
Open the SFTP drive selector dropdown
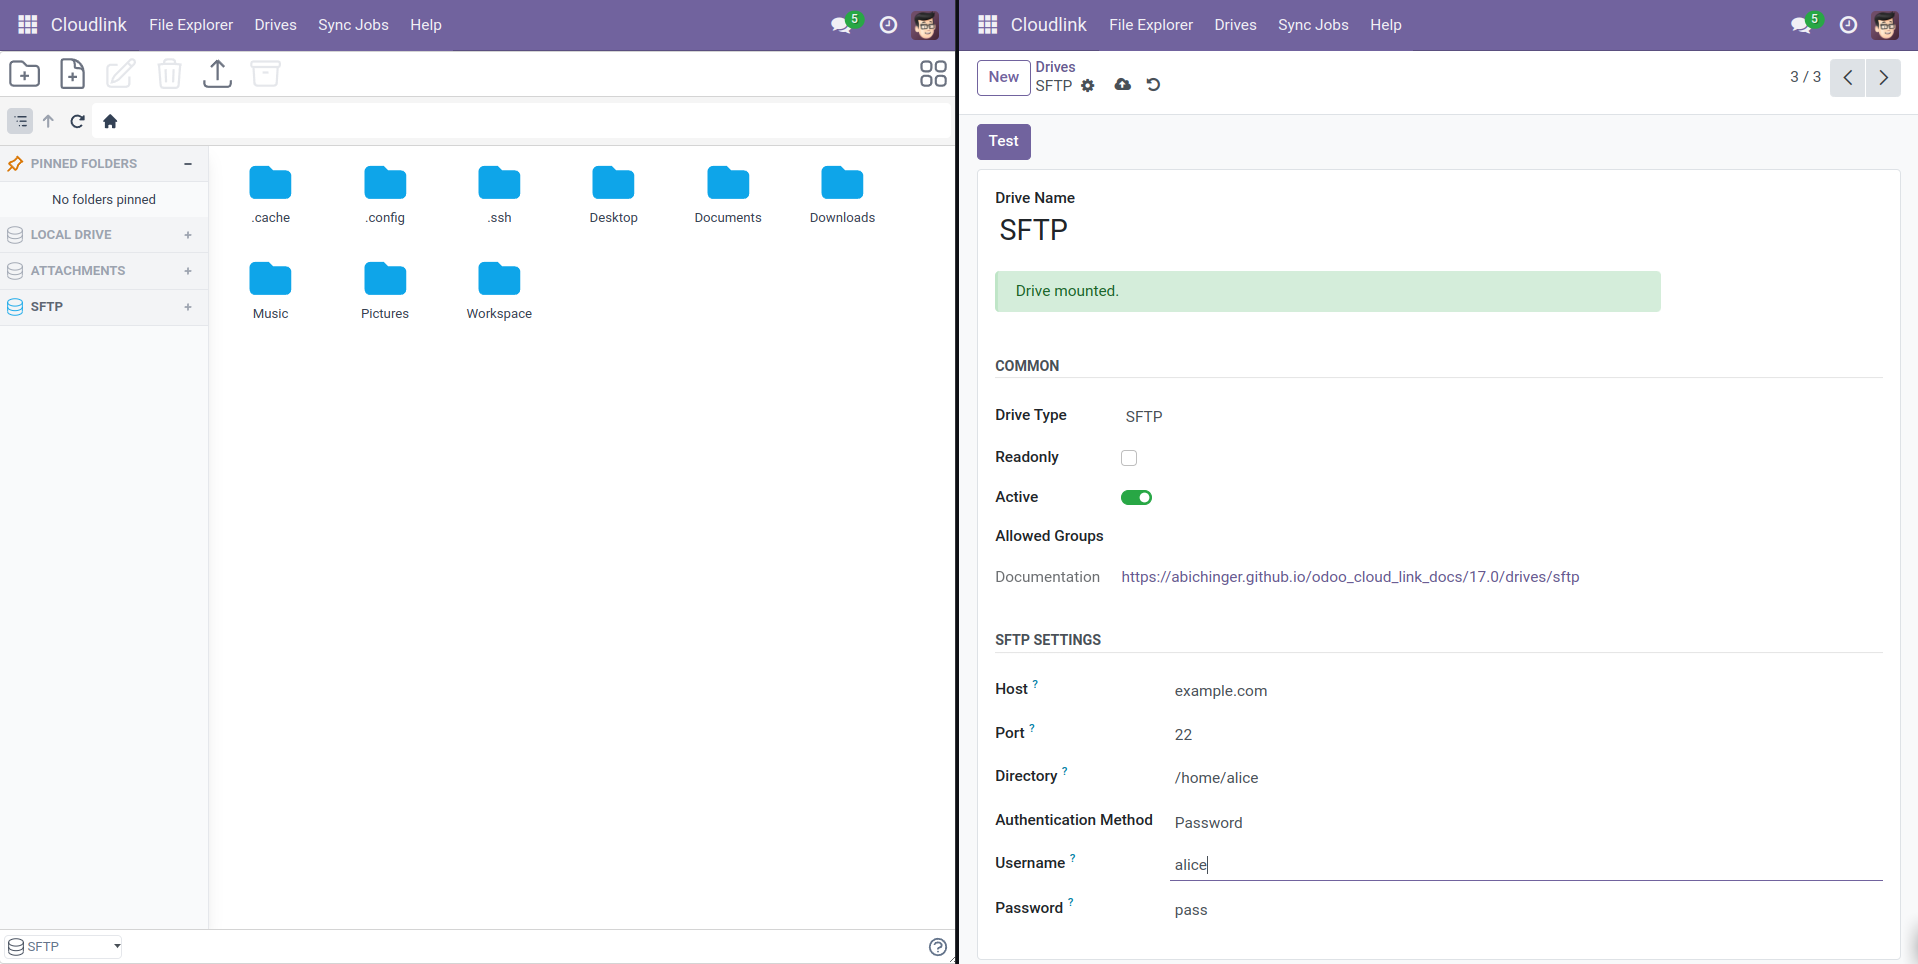pyautogui.click(x=65, y=947)
